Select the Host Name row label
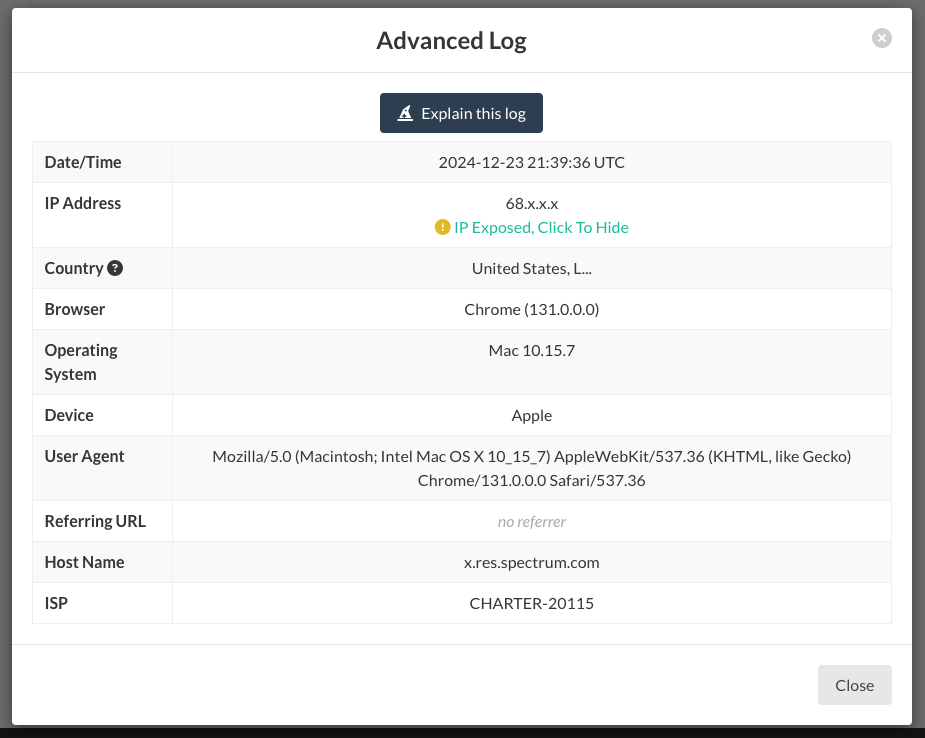Viewport: 925px width, 738px height. tap(84, 562)
